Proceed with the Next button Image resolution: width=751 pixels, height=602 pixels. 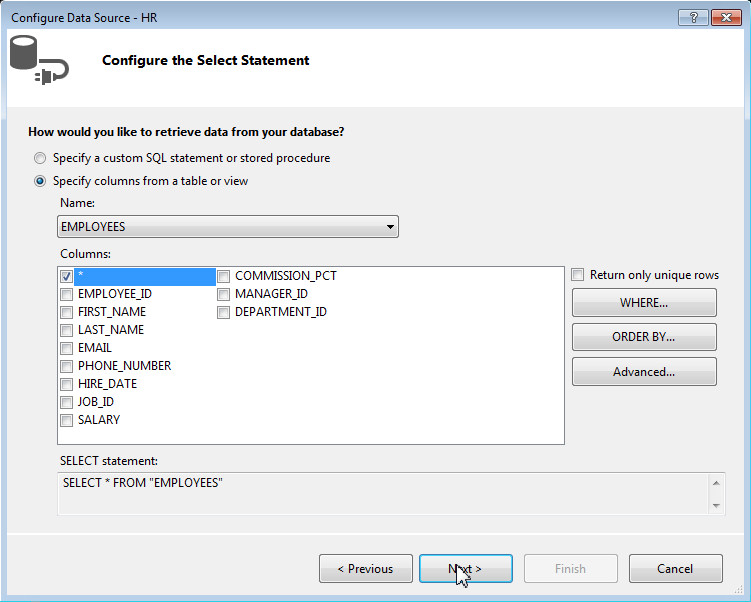pos(465,569)
